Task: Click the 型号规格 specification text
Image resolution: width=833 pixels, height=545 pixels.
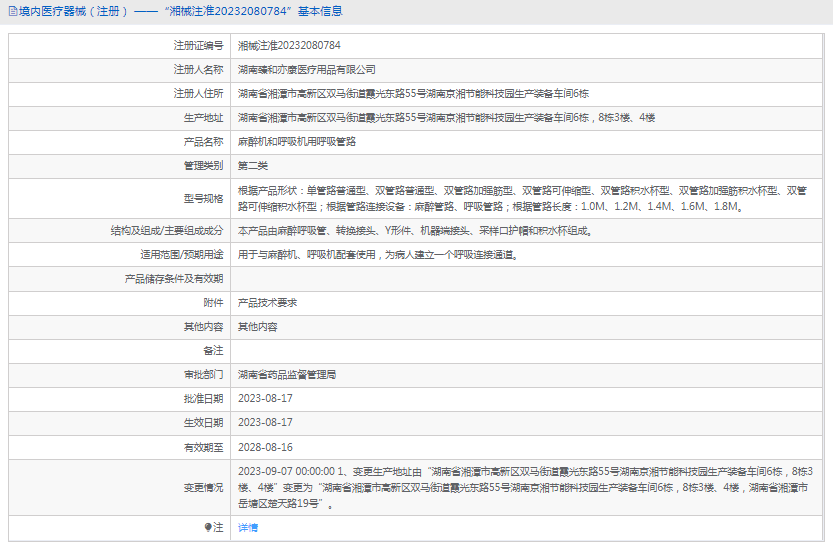Action: [522, 198]
